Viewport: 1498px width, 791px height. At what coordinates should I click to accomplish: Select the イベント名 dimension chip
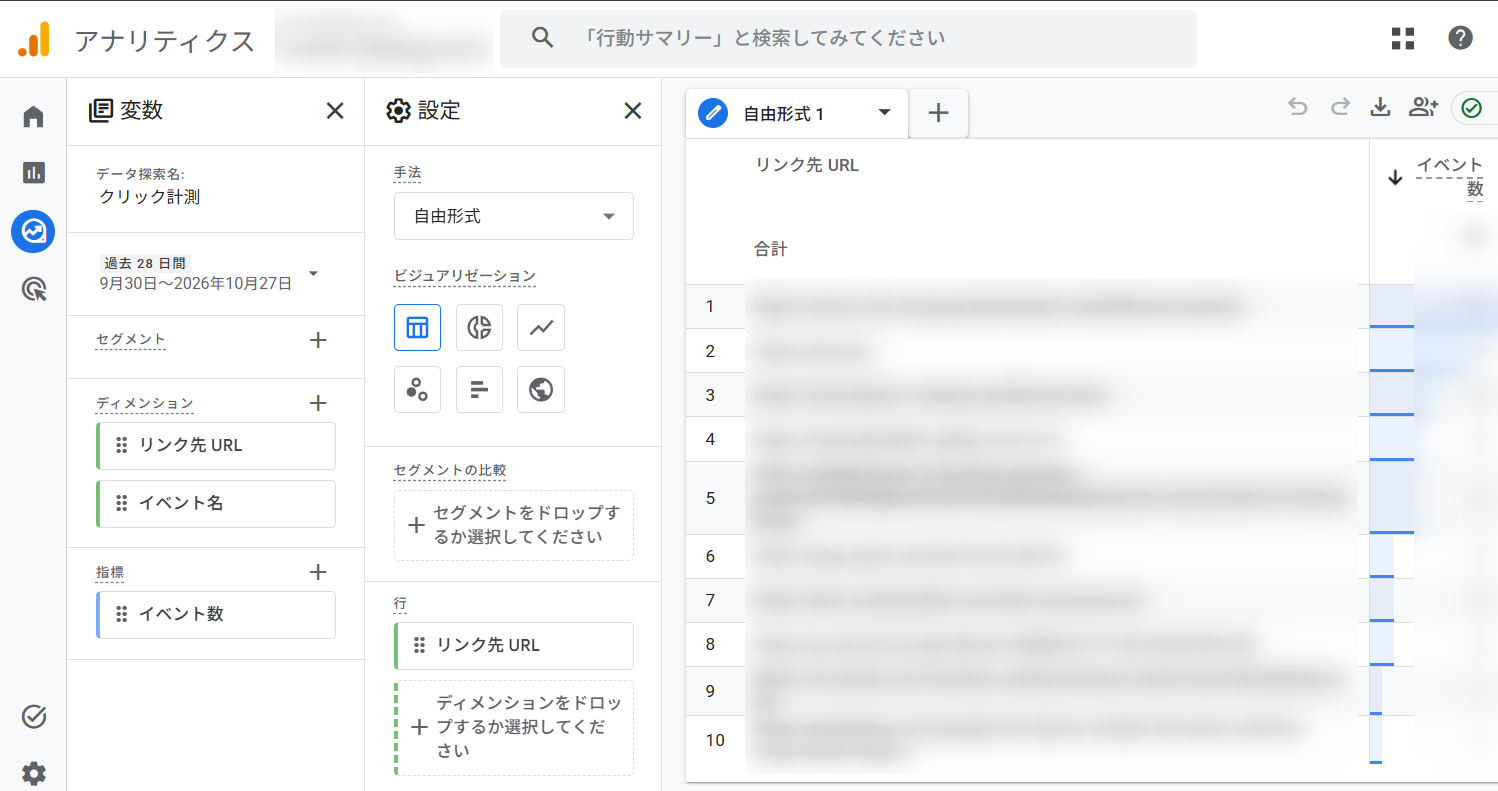pos(216,504)
